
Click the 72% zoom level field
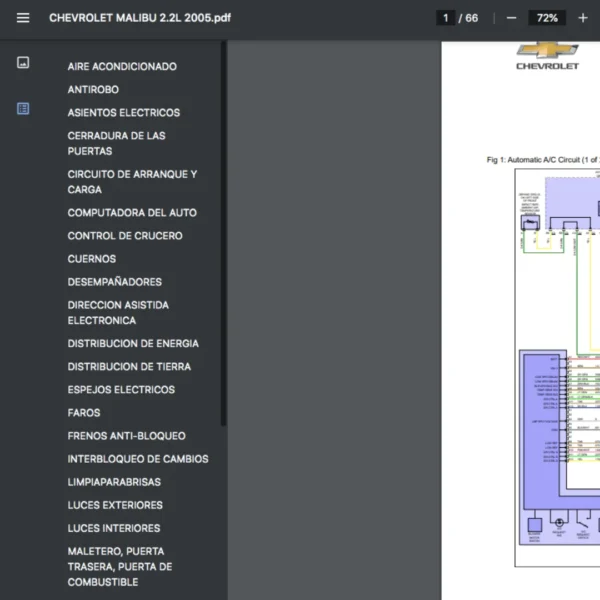tap(547, 18)
